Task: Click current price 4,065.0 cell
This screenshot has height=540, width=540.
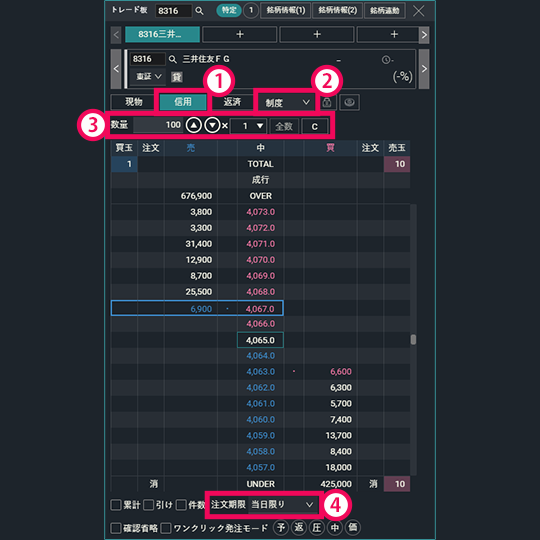Action: pyautogui.click(x=260, y=340)
